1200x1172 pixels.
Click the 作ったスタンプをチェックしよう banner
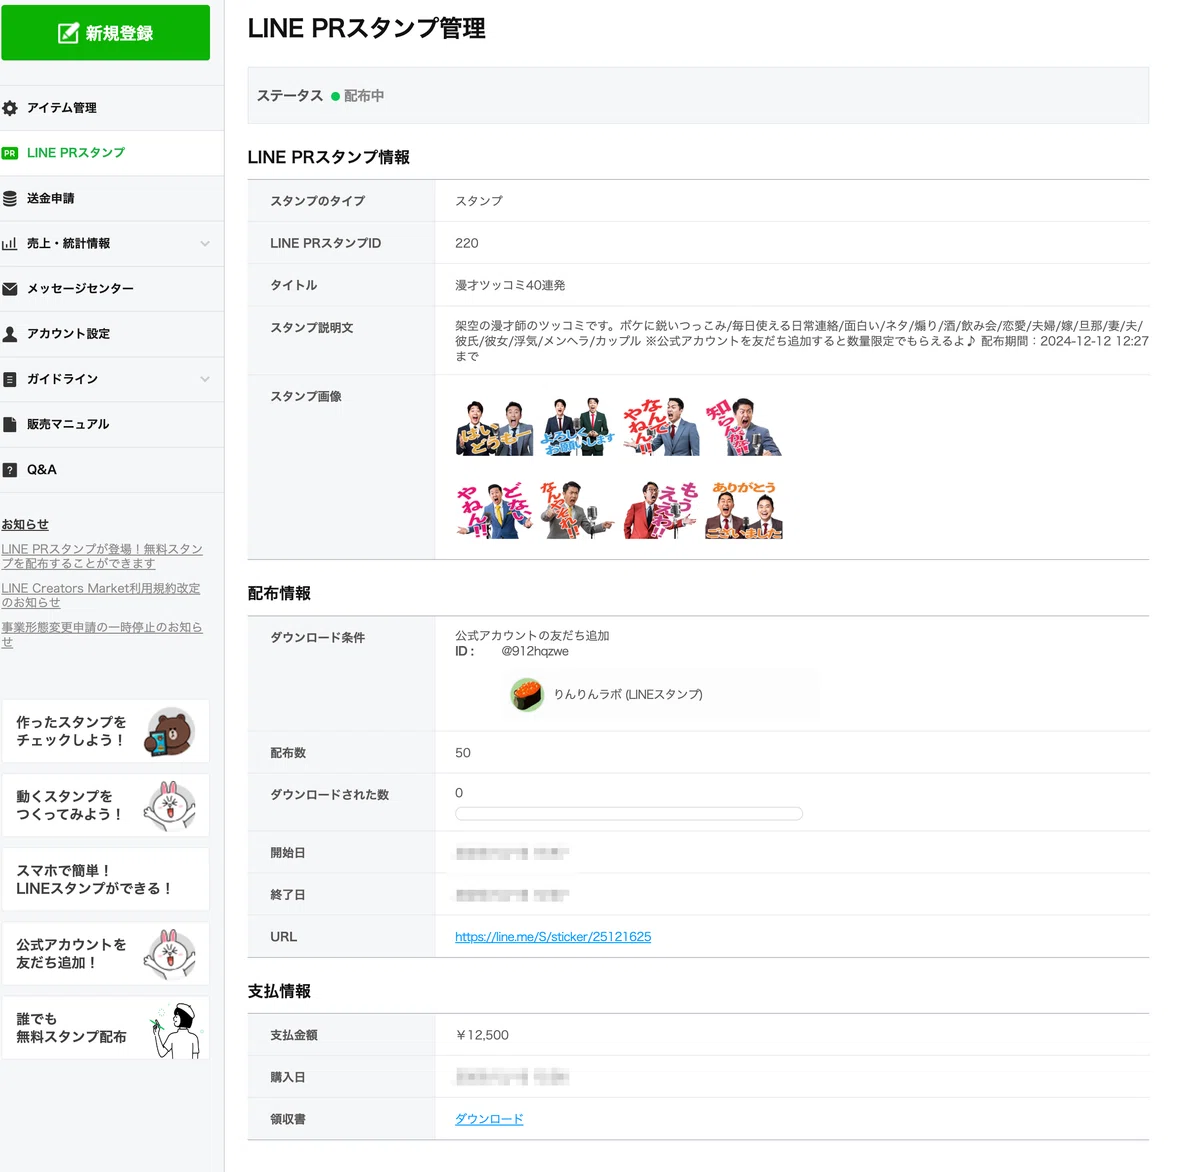tap(105, 731)
